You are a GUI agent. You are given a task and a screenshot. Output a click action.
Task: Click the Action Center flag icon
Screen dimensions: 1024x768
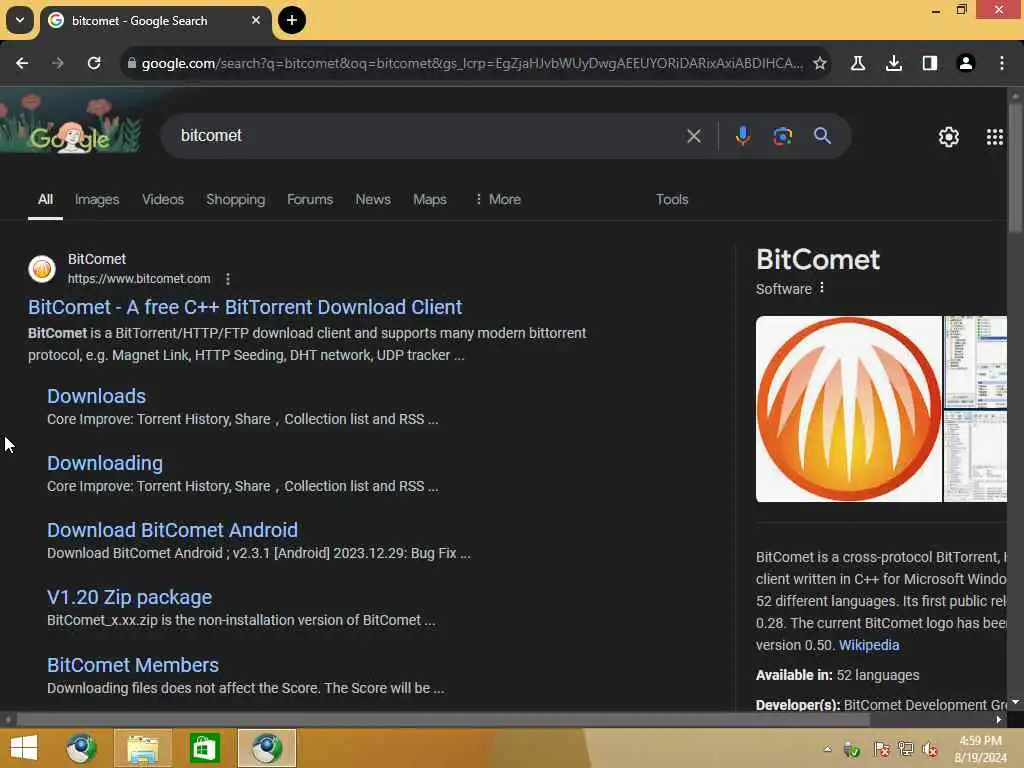[x=881, y=749]
